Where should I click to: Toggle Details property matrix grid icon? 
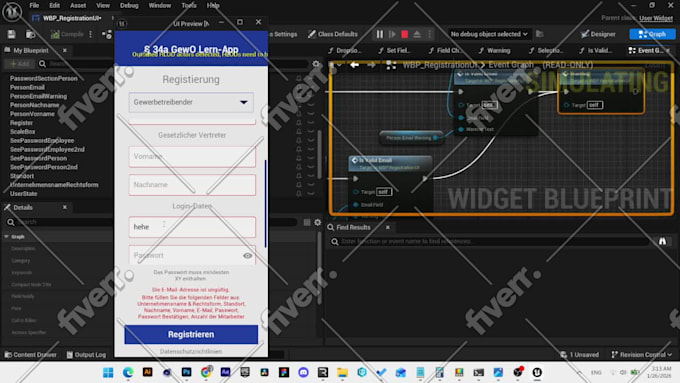(307, 222)
